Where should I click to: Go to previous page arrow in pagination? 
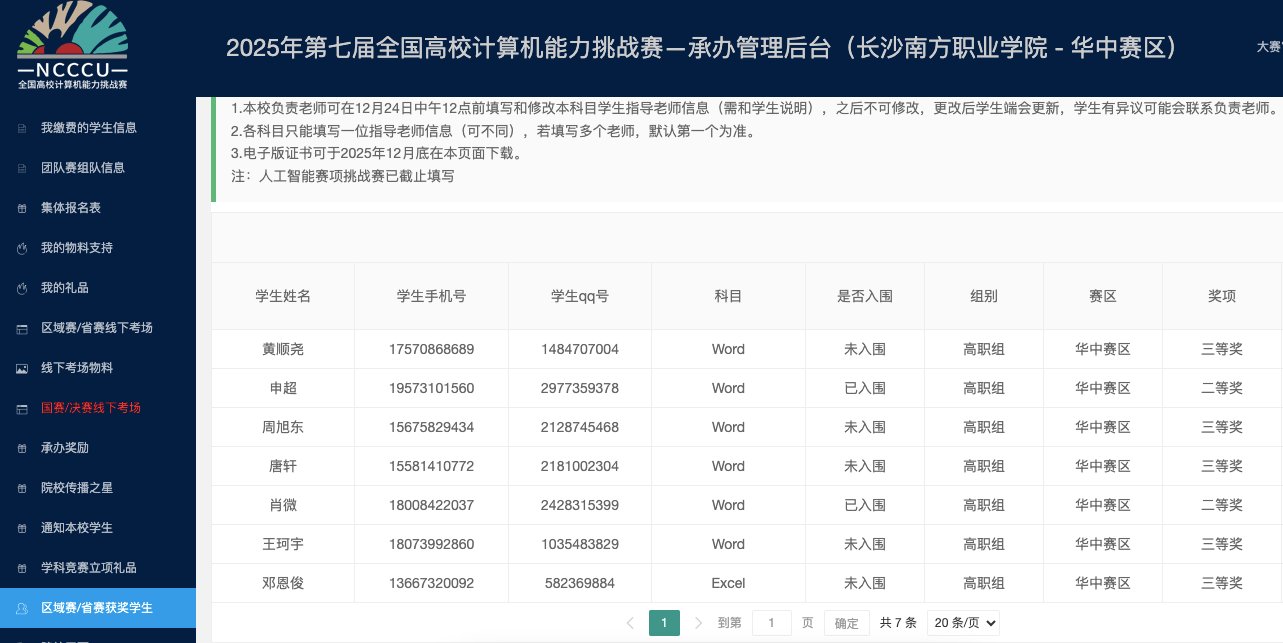click(630, 622)
